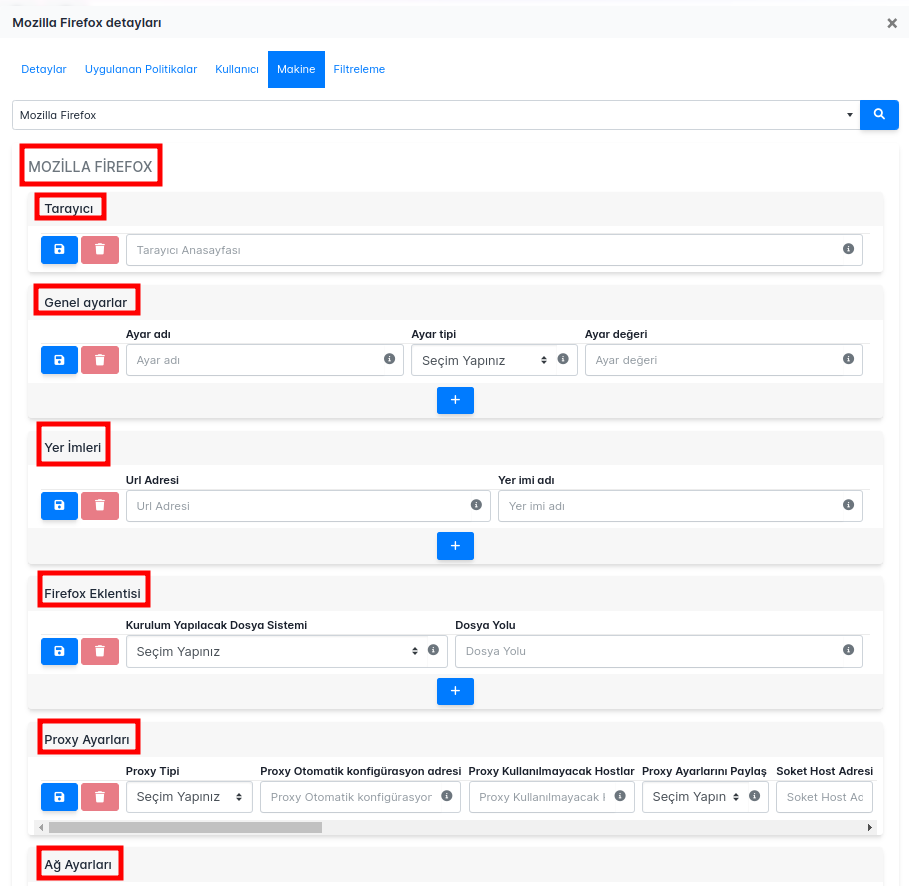Add a new Firefox Eklentisi row
This screenshot has height=886, width=909.
coord(455,691)
